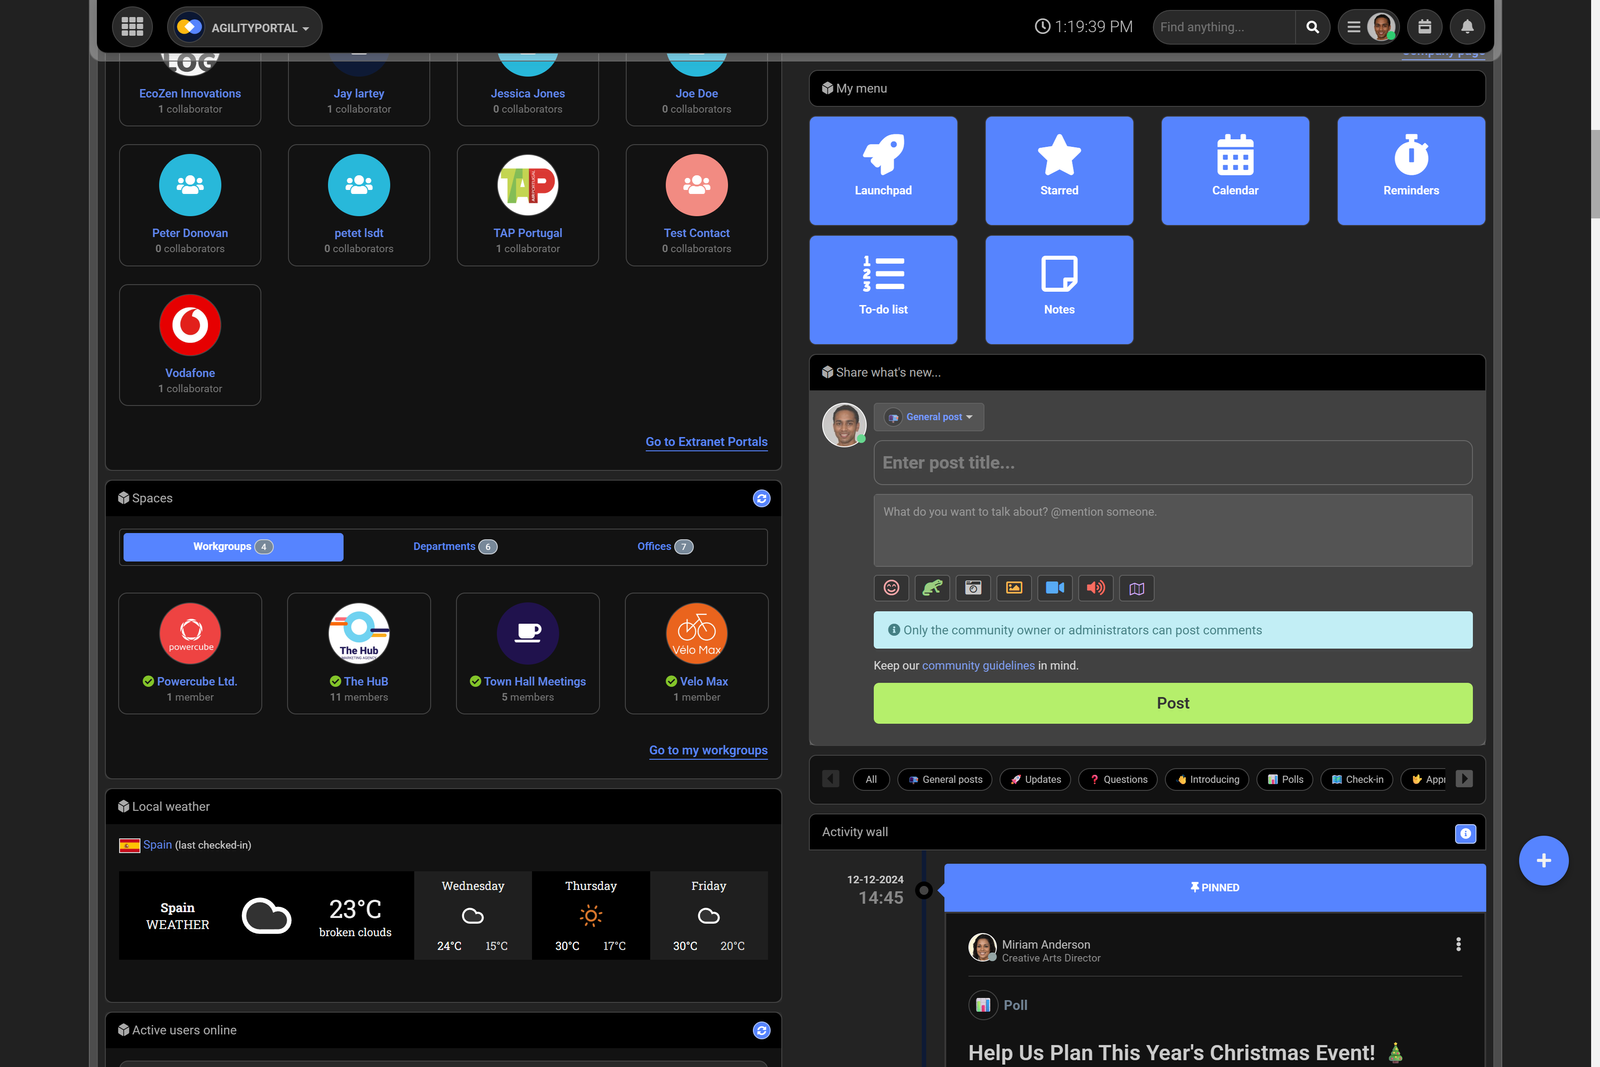Click the audio speaker icon in post toolbar
1600x1067 pixels.
(x=1096, y=588)
